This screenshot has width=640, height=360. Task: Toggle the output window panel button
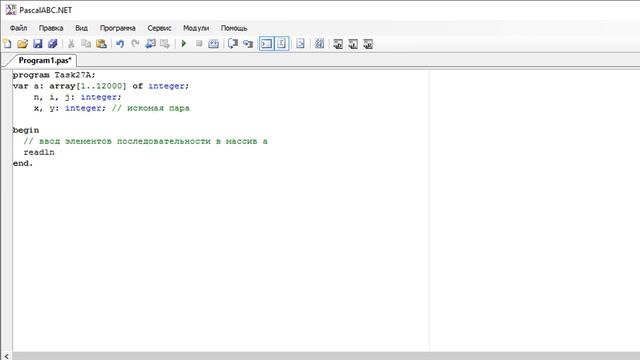pyautogui.click(x=267, y=44)
